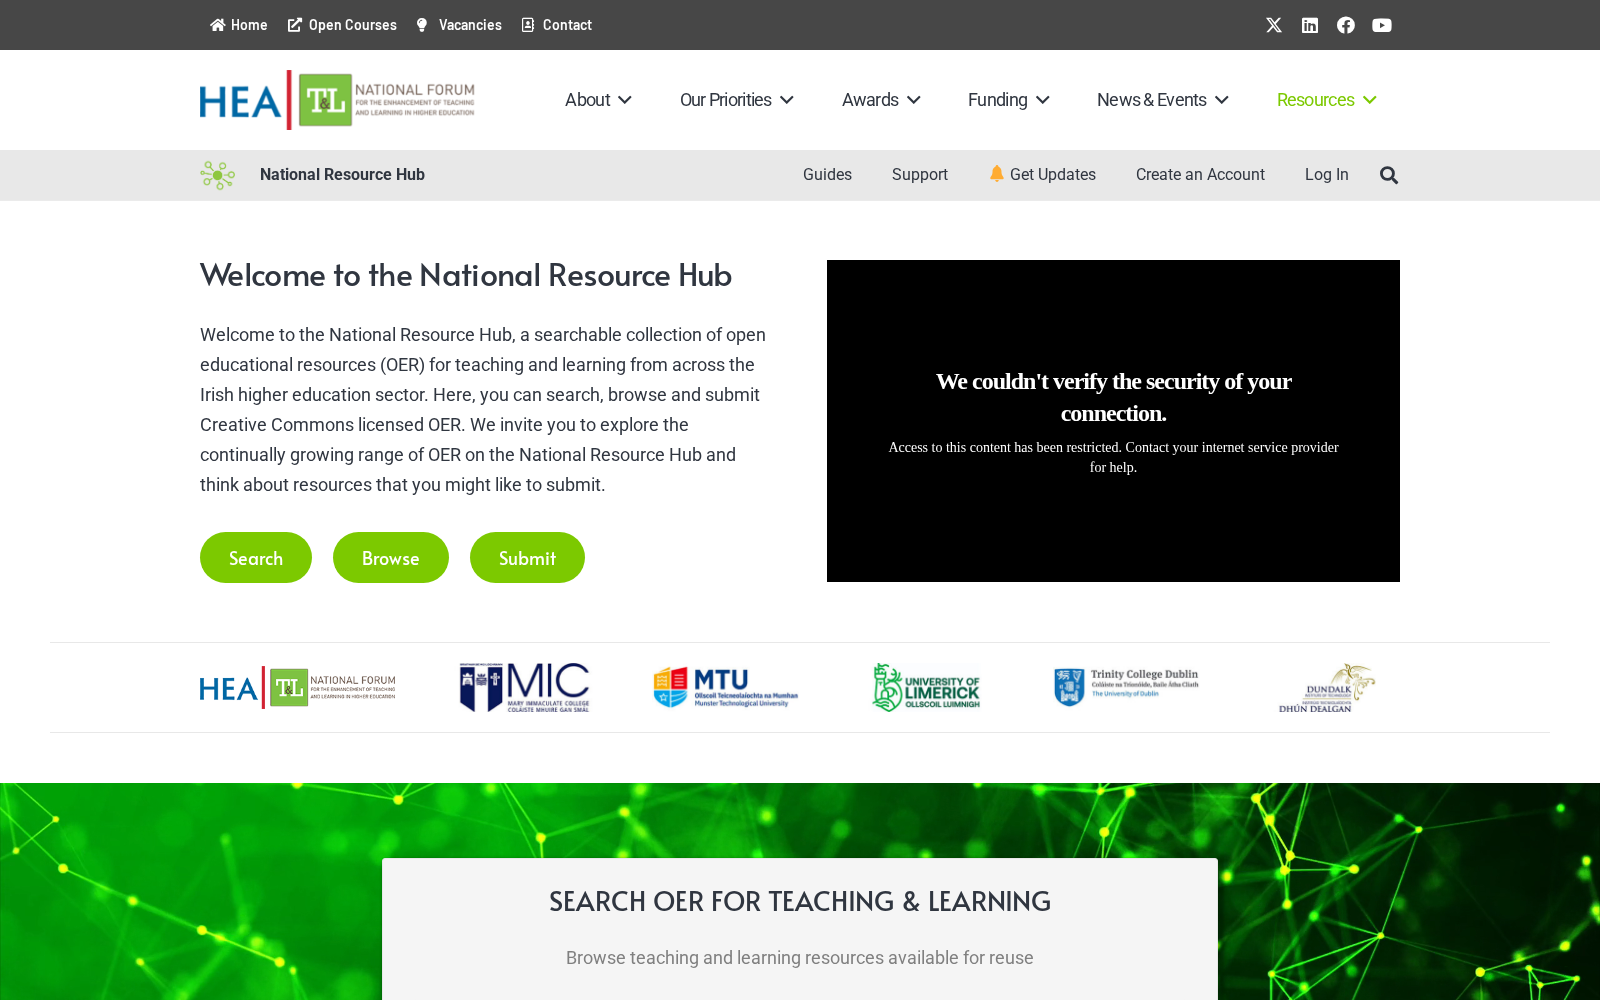Click the search magnifier icon
Image resolution: width=1600 pixels, height=1000 pixels.
(1389, 175)
